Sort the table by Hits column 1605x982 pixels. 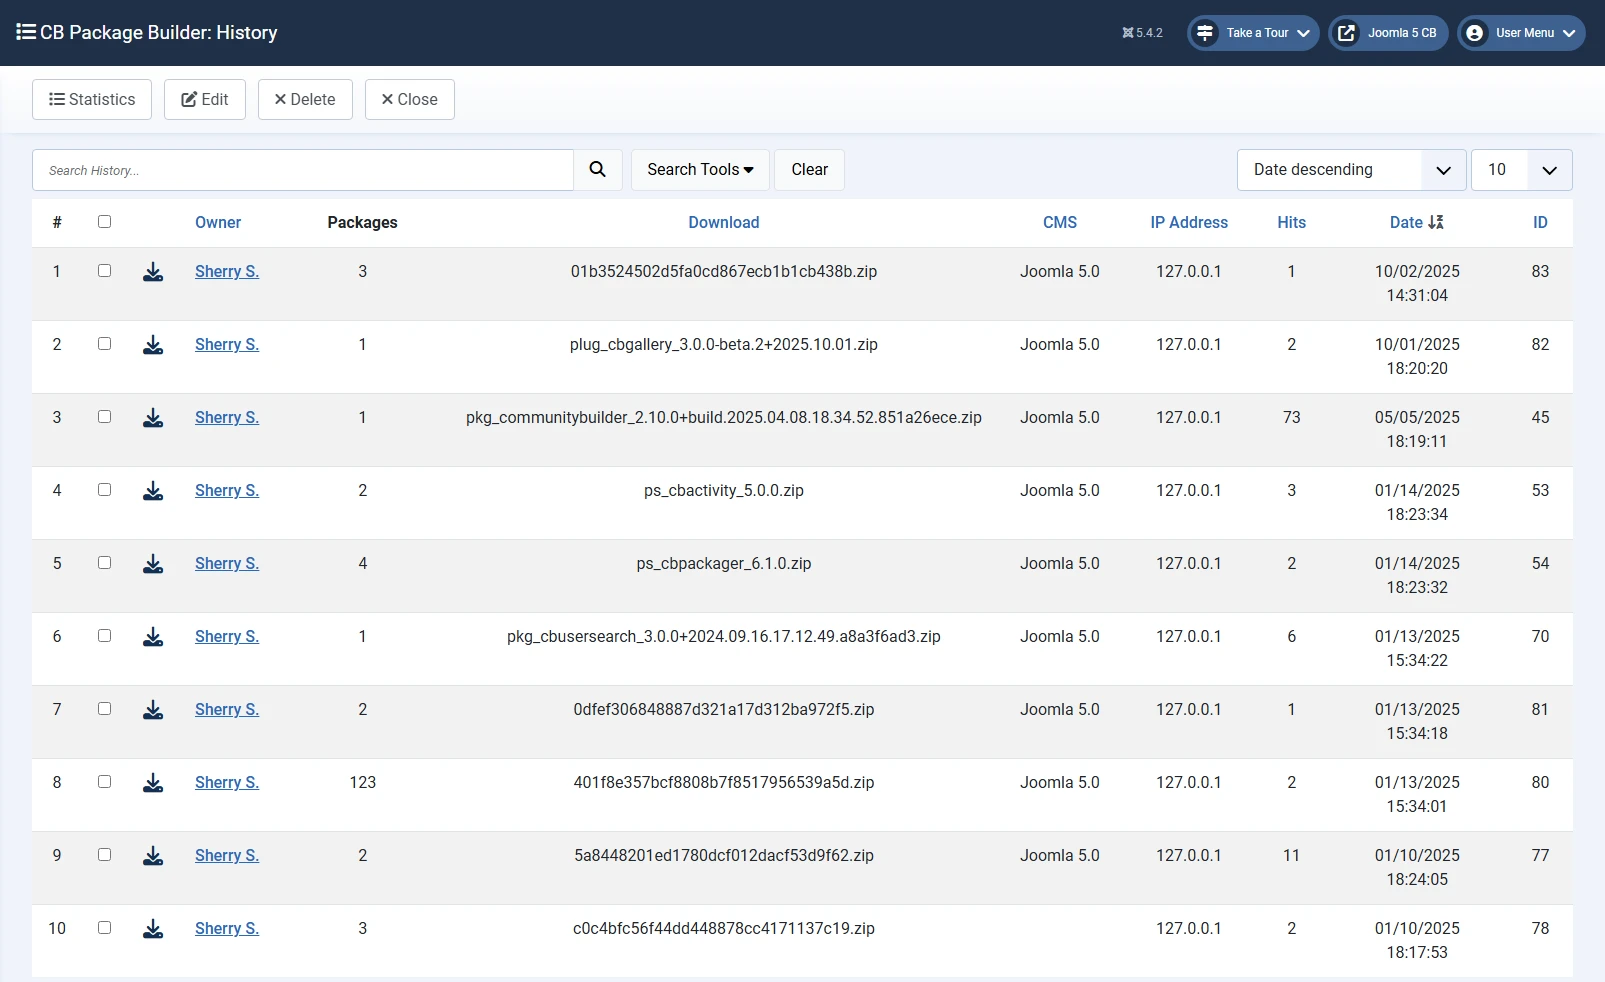coord(1291,223)
